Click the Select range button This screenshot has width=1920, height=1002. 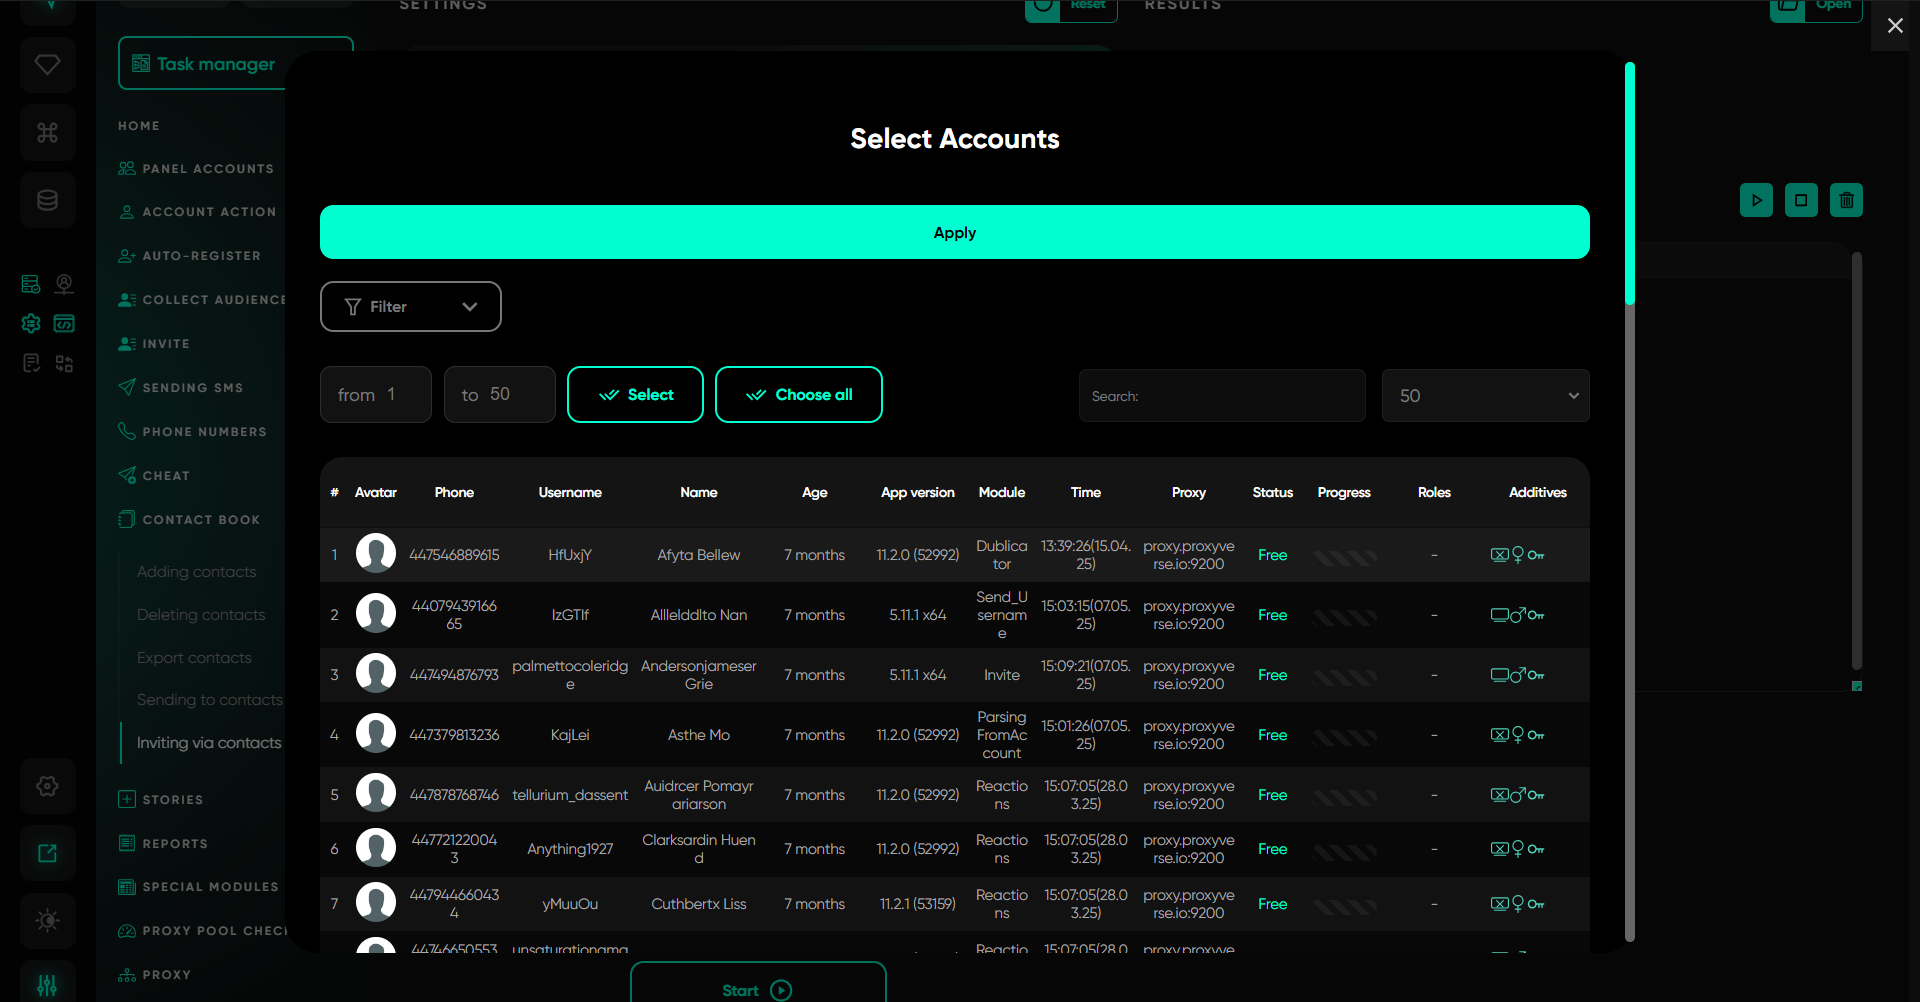[x=635, y=395]
